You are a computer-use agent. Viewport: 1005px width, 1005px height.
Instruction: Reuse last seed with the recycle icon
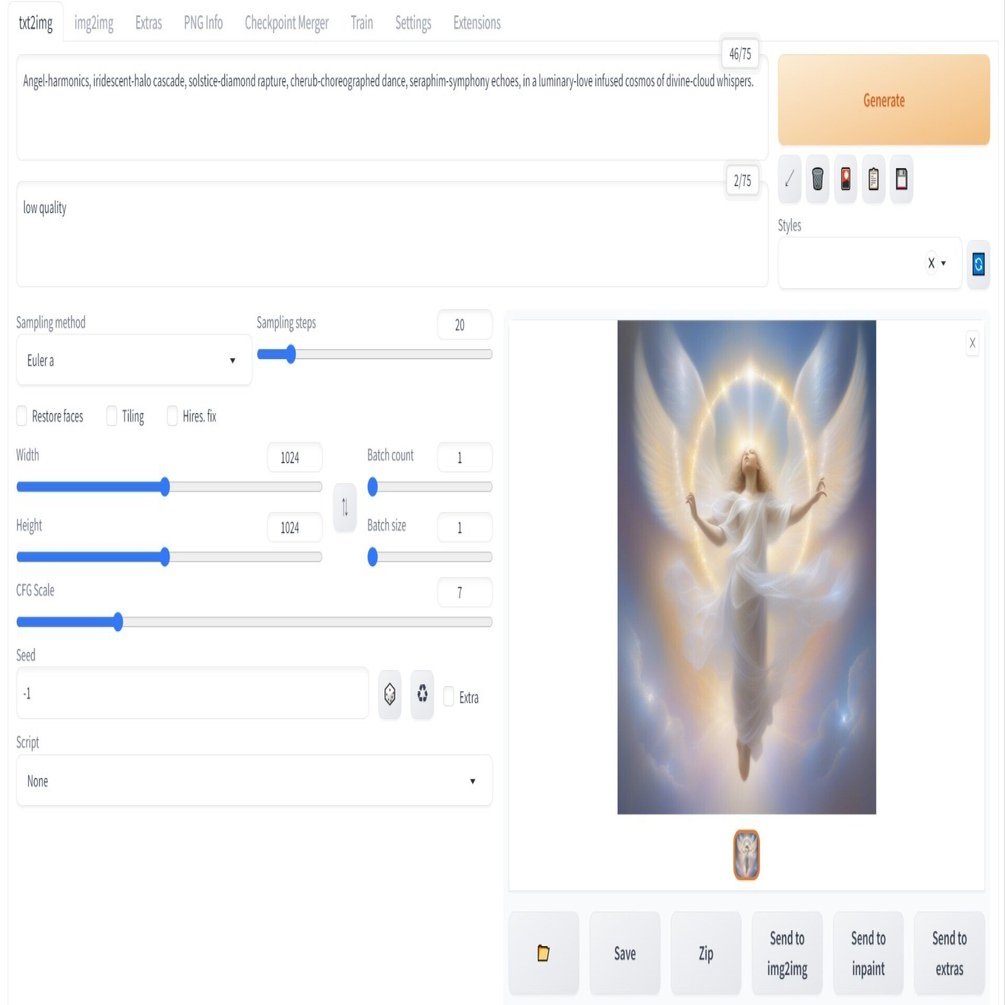(421, 693)
